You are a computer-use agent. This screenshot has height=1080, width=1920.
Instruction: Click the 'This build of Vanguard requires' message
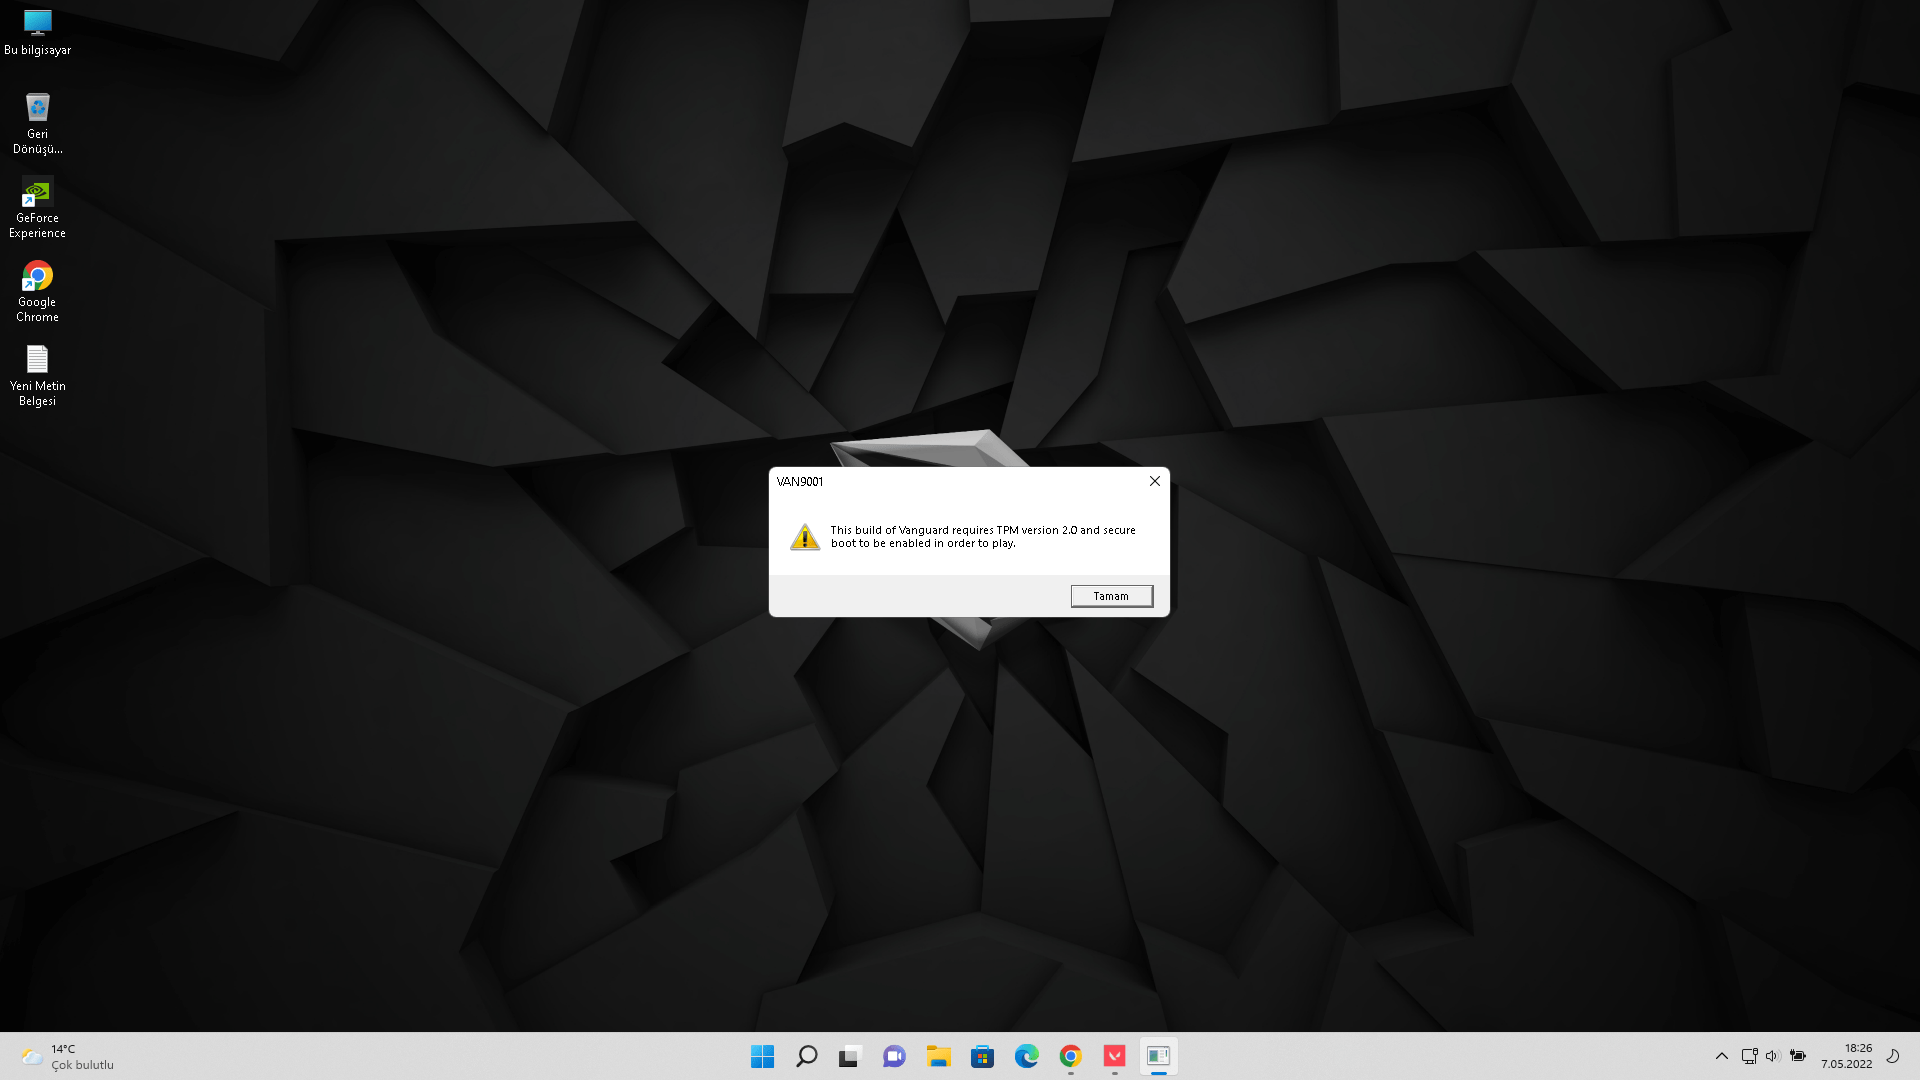pyautogui.click(x=983, y=537)
